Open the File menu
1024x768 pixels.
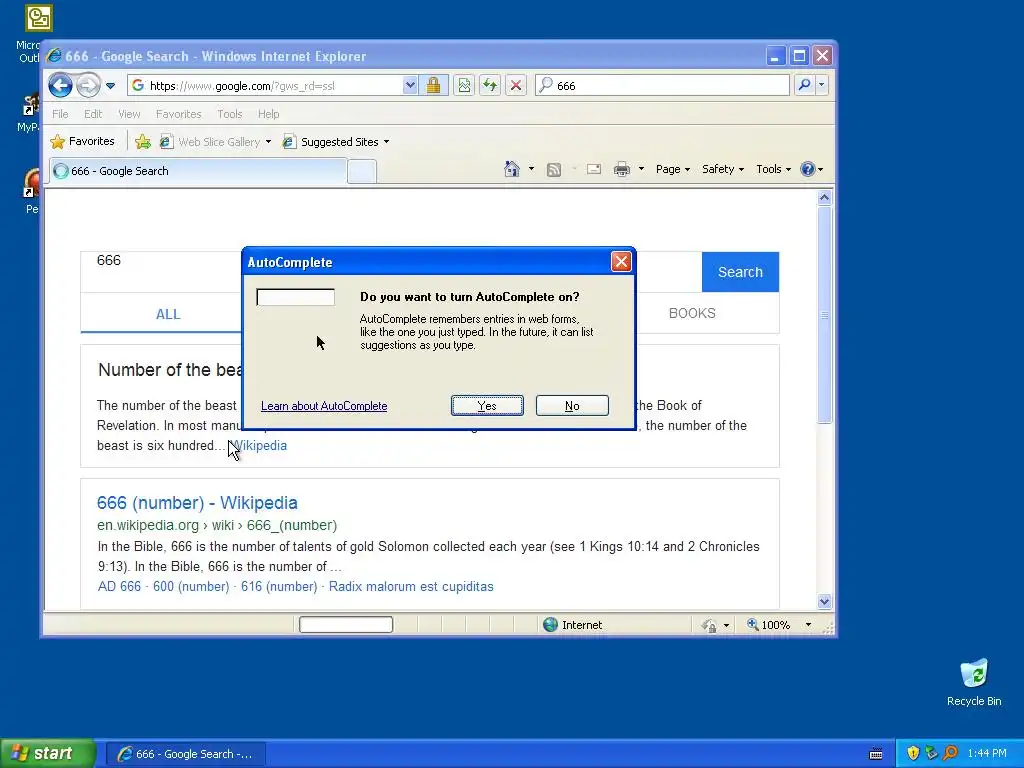click(60, 114)
